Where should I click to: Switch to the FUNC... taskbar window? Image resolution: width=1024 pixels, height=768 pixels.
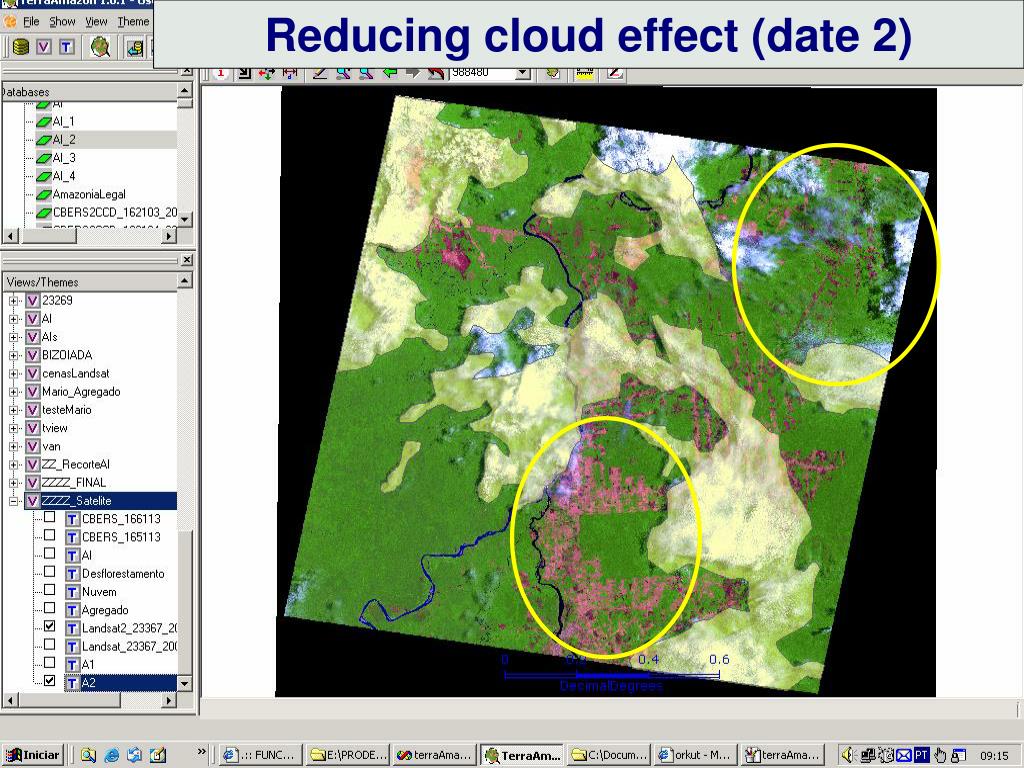261,756
